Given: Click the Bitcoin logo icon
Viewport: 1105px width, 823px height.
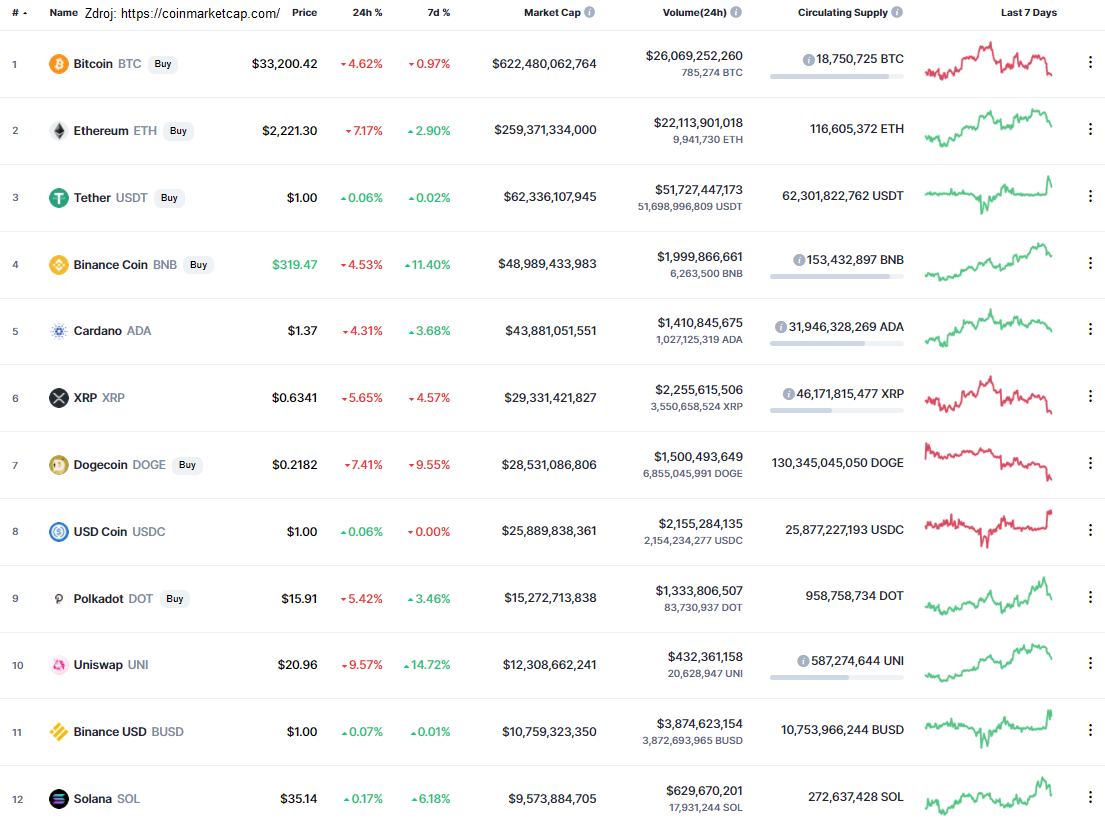Looking at the screenshot, I should 59,64.
